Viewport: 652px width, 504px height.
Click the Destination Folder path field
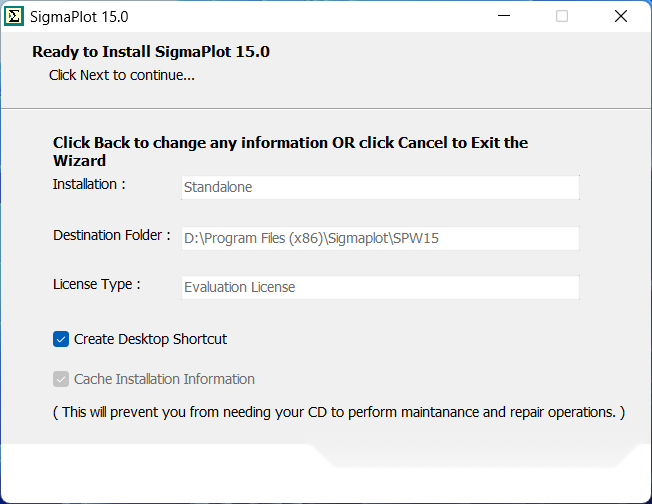click(x=380, y=238)
